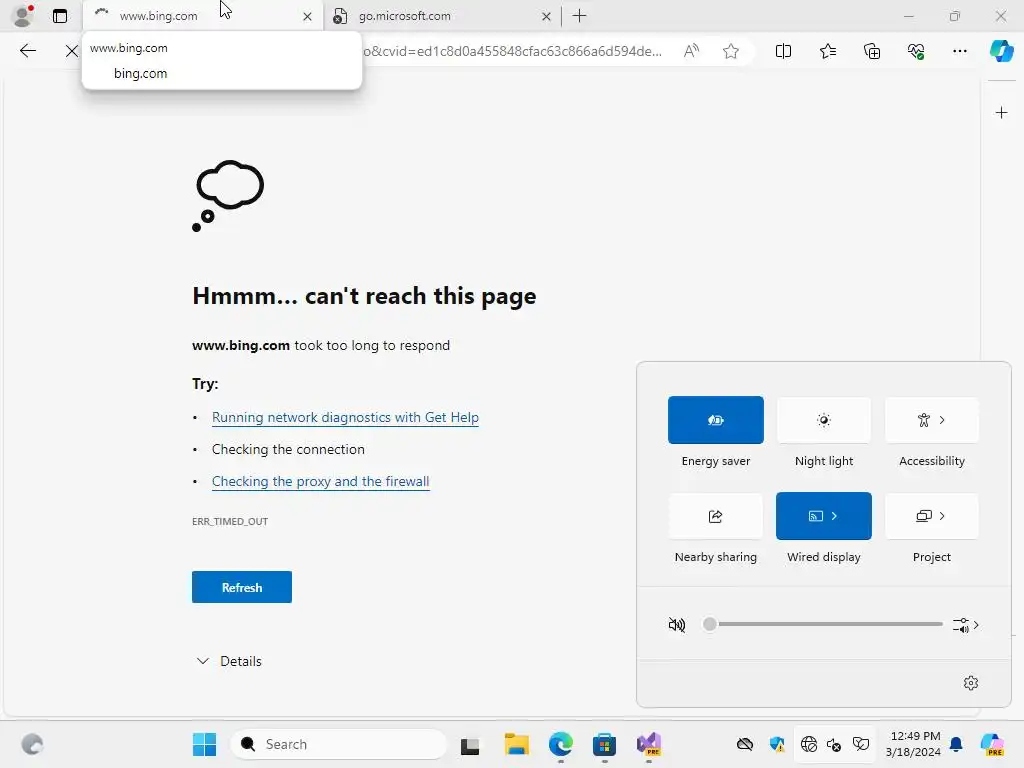Open Accessibility quick settings
Screen dimensions: 1024x768
click(x=931, y=420)
